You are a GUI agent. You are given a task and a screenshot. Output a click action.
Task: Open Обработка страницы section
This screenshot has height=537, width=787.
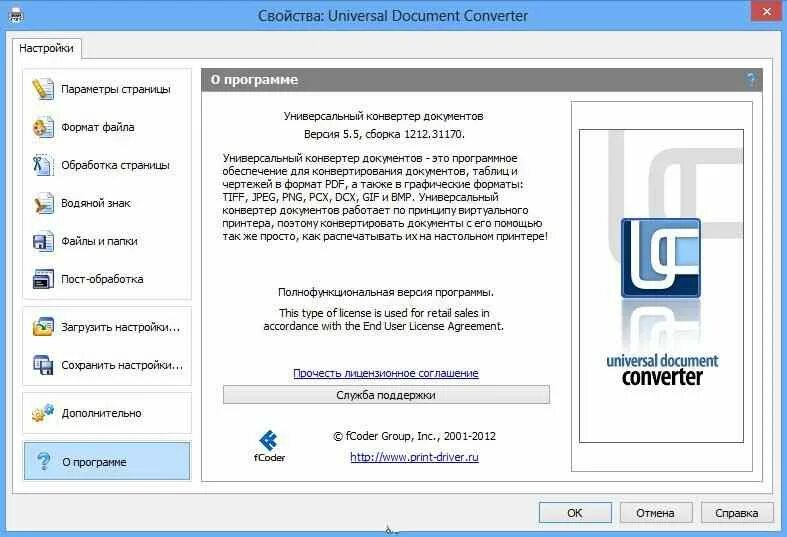(x=106, y=165)
